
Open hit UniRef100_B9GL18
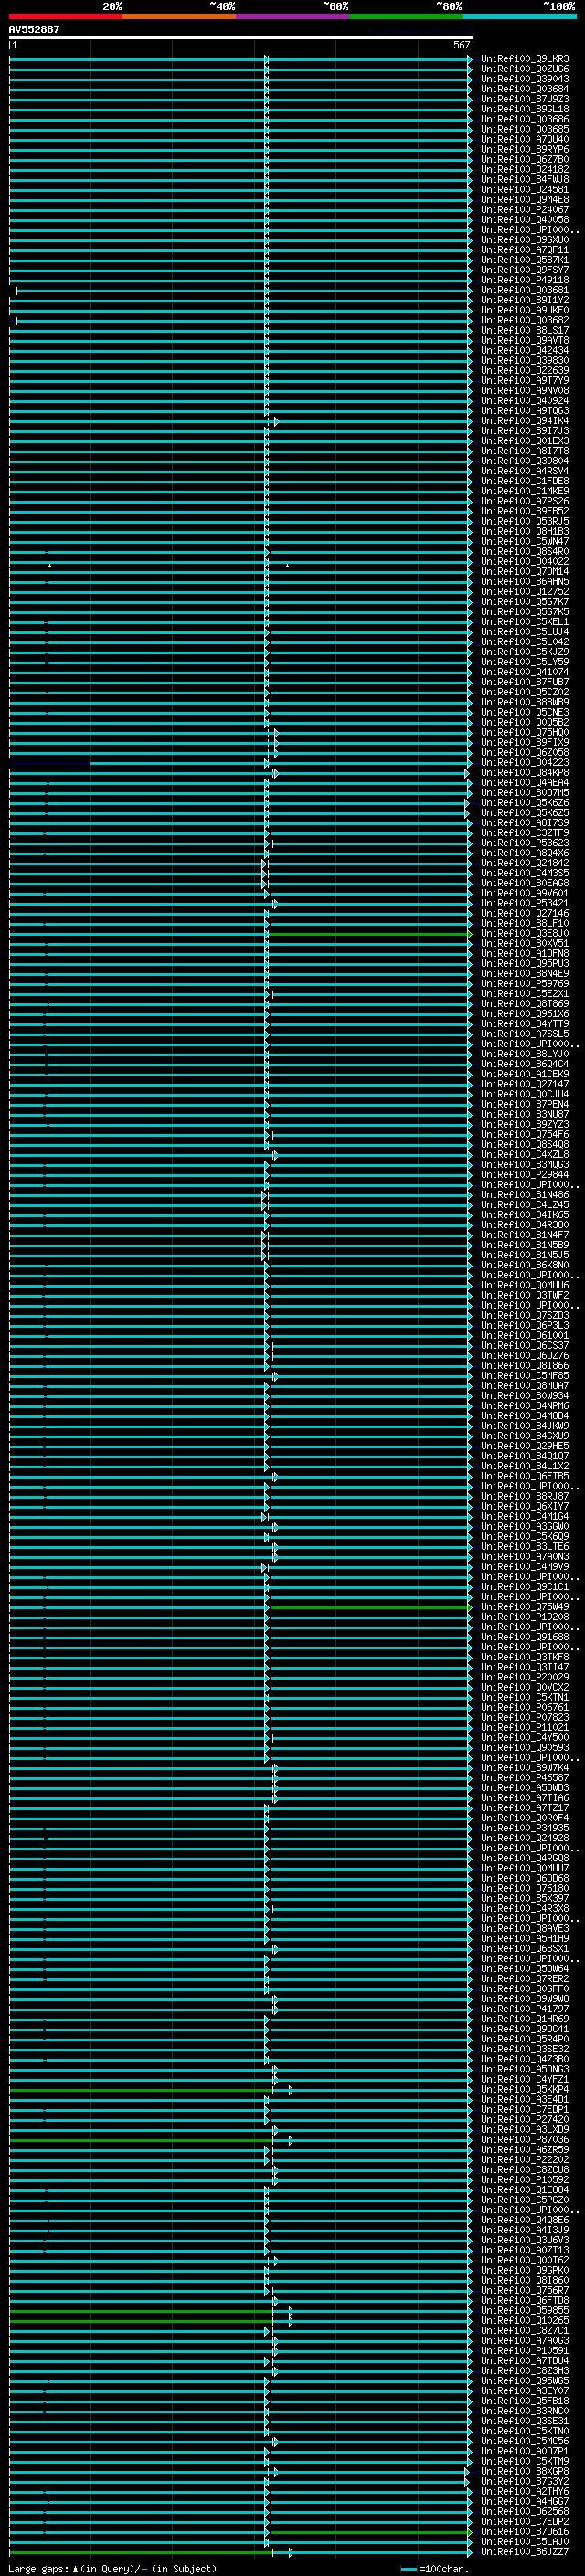click(x=525, y=109)
